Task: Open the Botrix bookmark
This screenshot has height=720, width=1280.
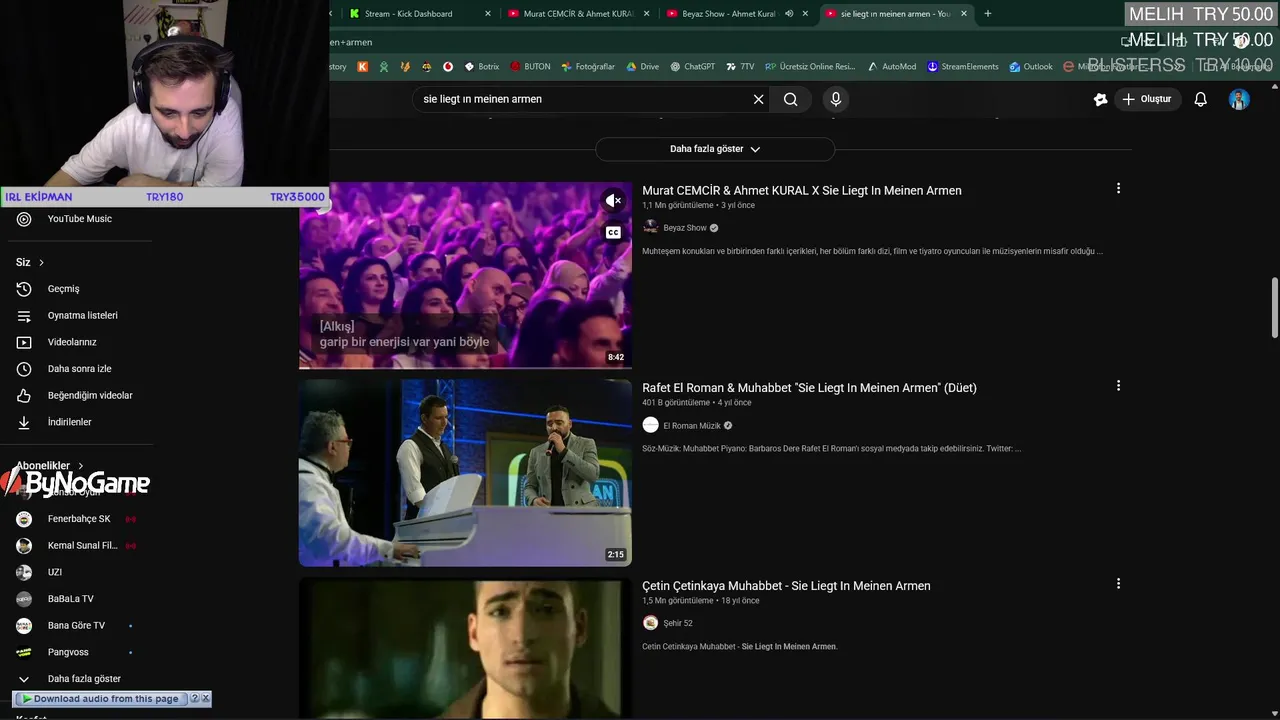Action: coord(481,67)
